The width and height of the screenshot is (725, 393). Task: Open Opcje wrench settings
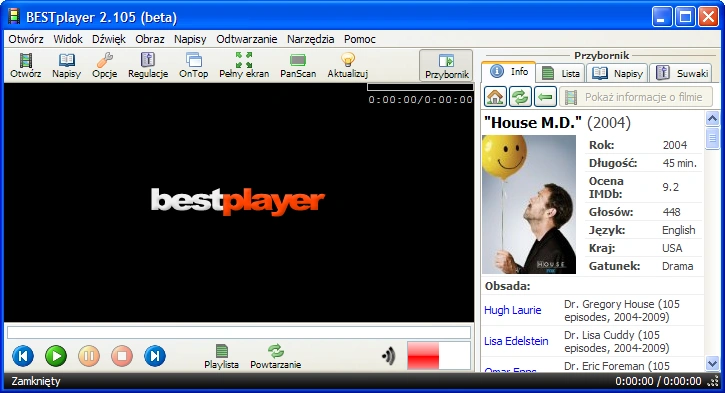104,65
